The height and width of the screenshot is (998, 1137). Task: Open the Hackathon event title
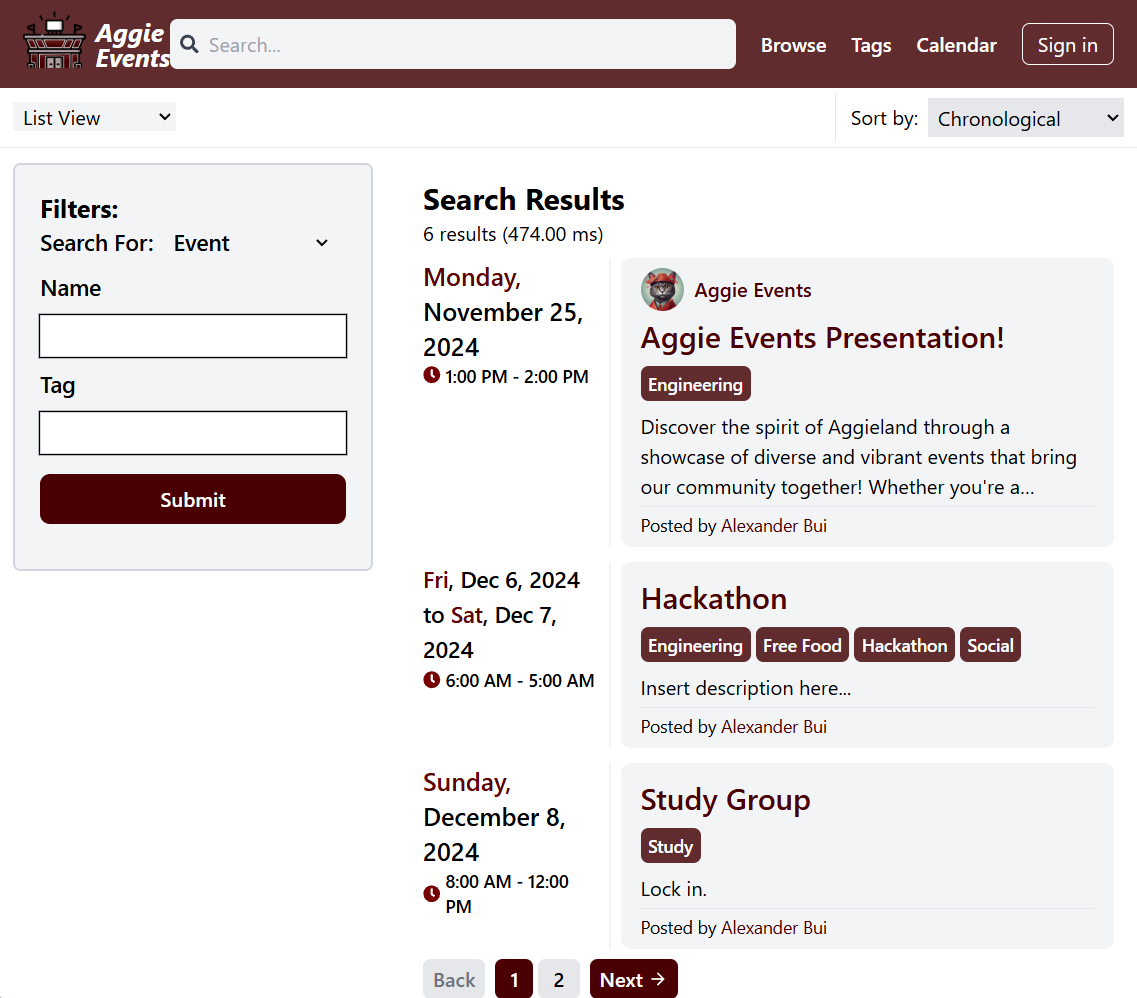(714, 598)
